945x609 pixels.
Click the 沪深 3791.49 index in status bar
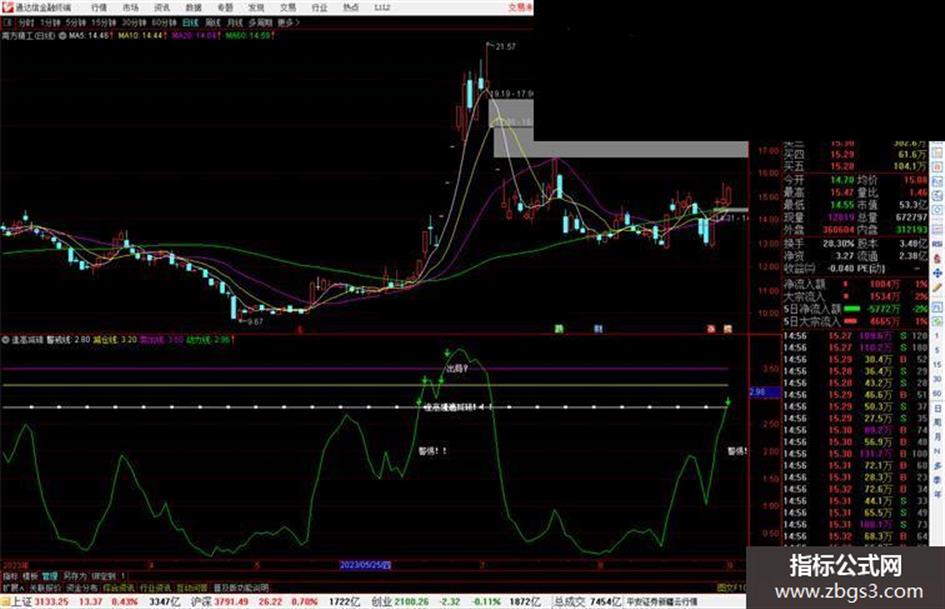point(219,602)
